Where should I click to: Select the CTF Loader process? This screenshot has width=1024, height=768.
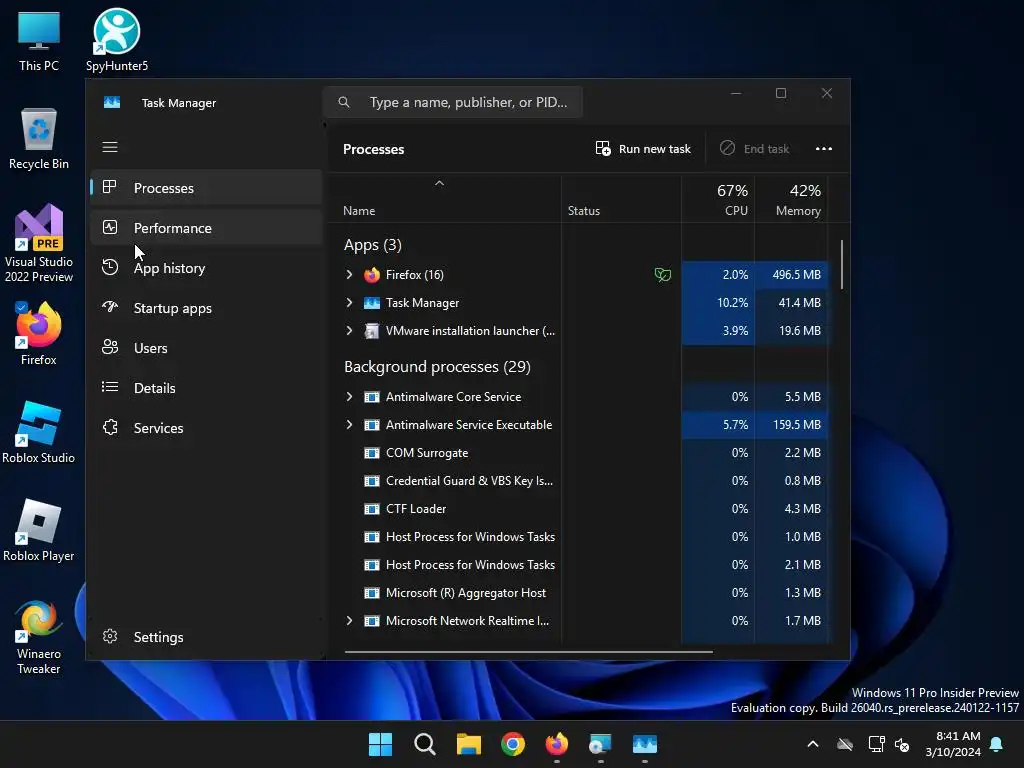578,509
